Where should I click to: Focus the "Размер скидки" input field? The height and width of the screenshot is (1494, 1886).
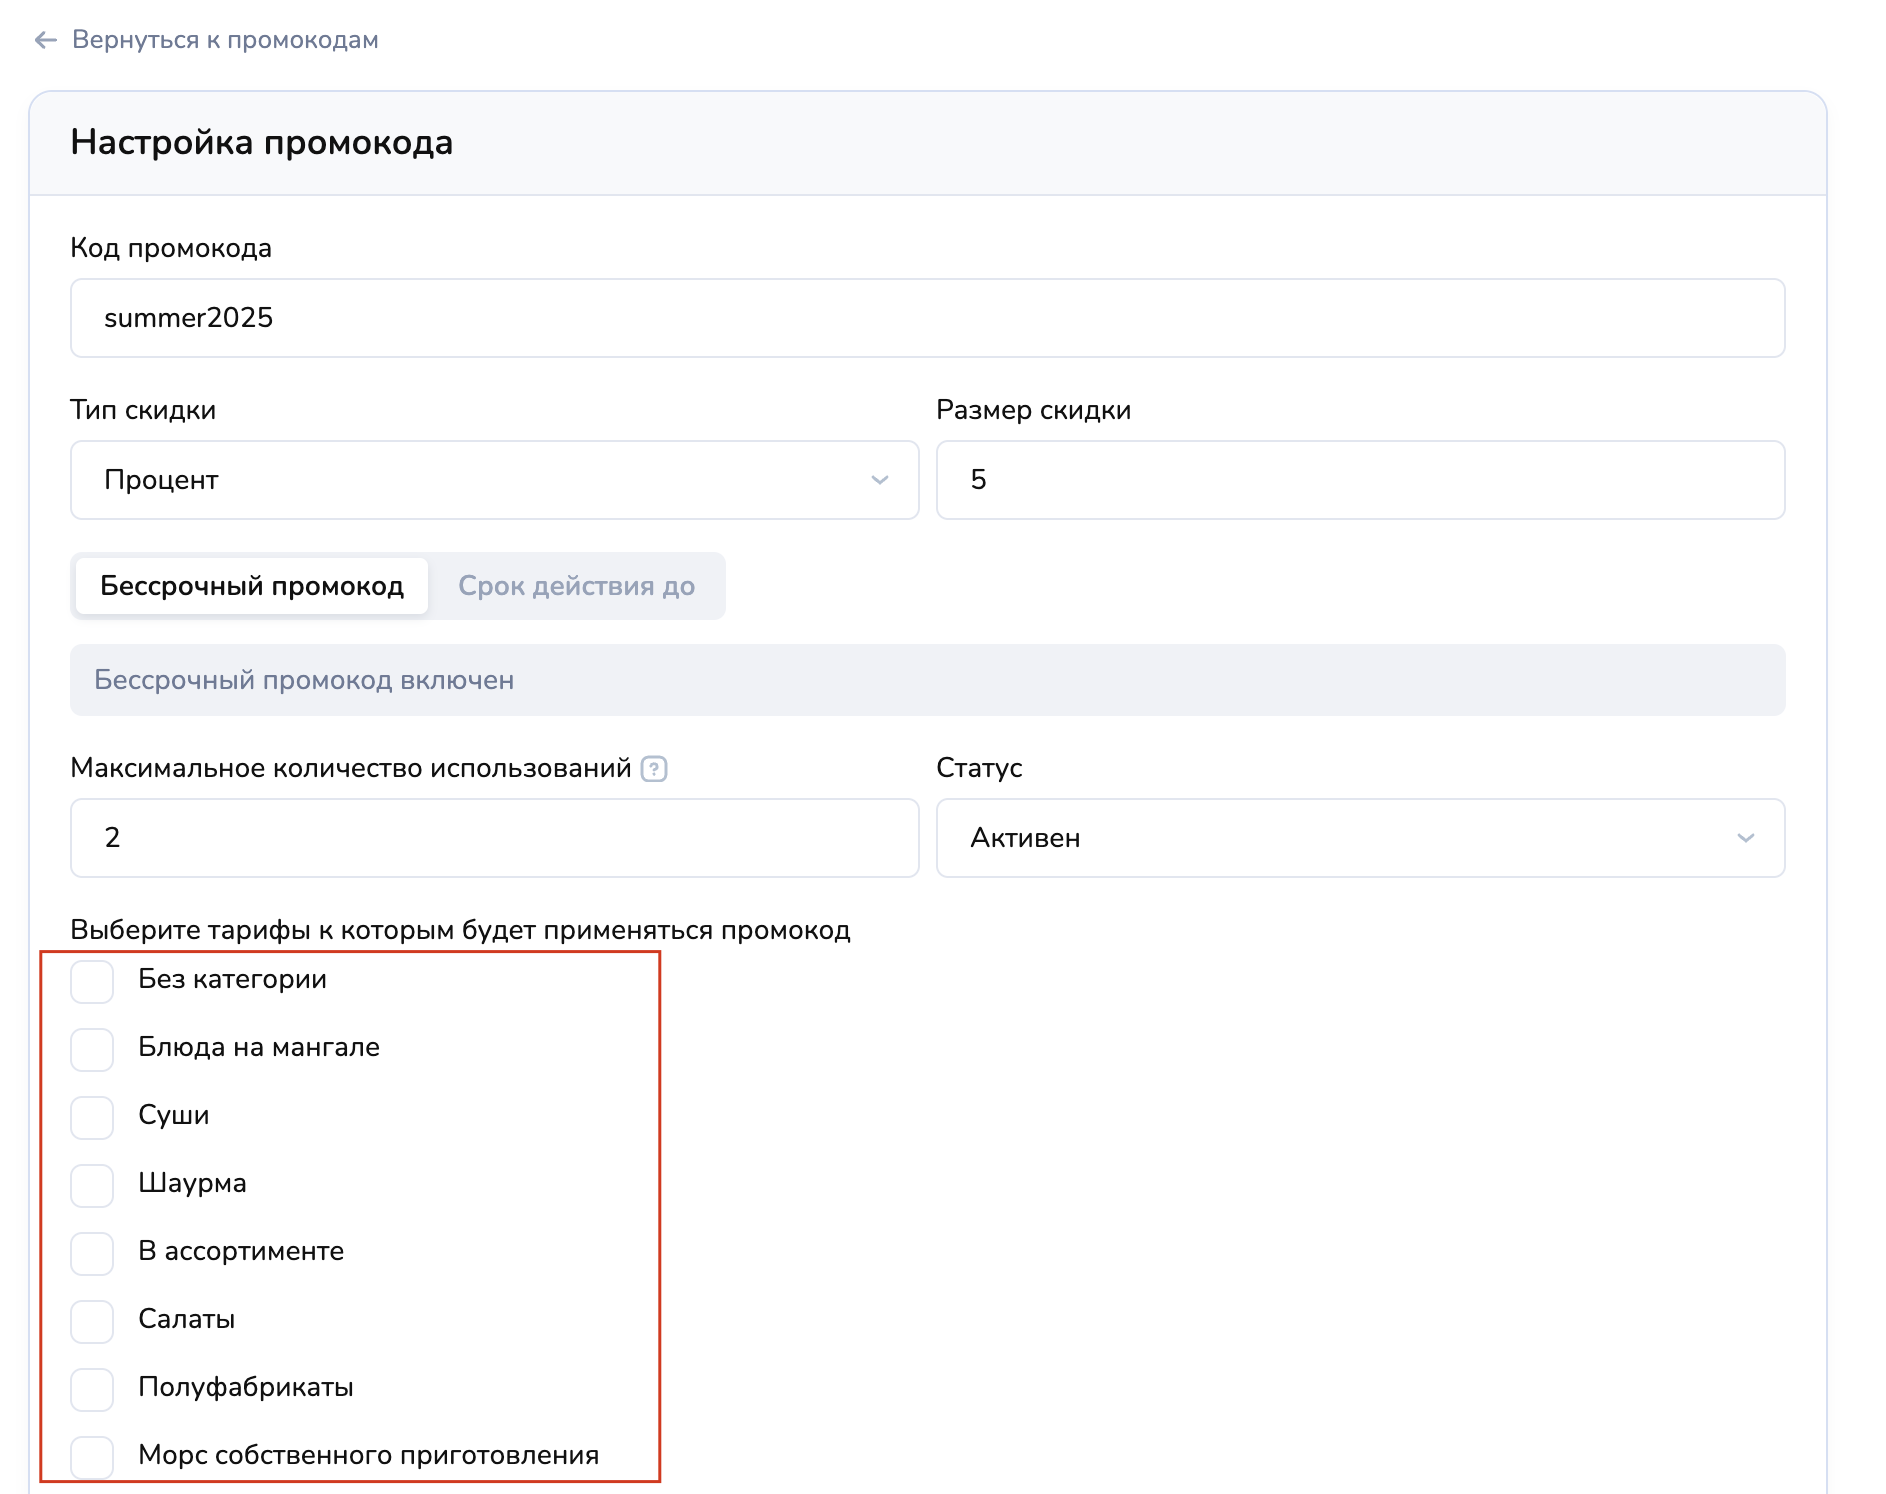tap(1360, 480)
